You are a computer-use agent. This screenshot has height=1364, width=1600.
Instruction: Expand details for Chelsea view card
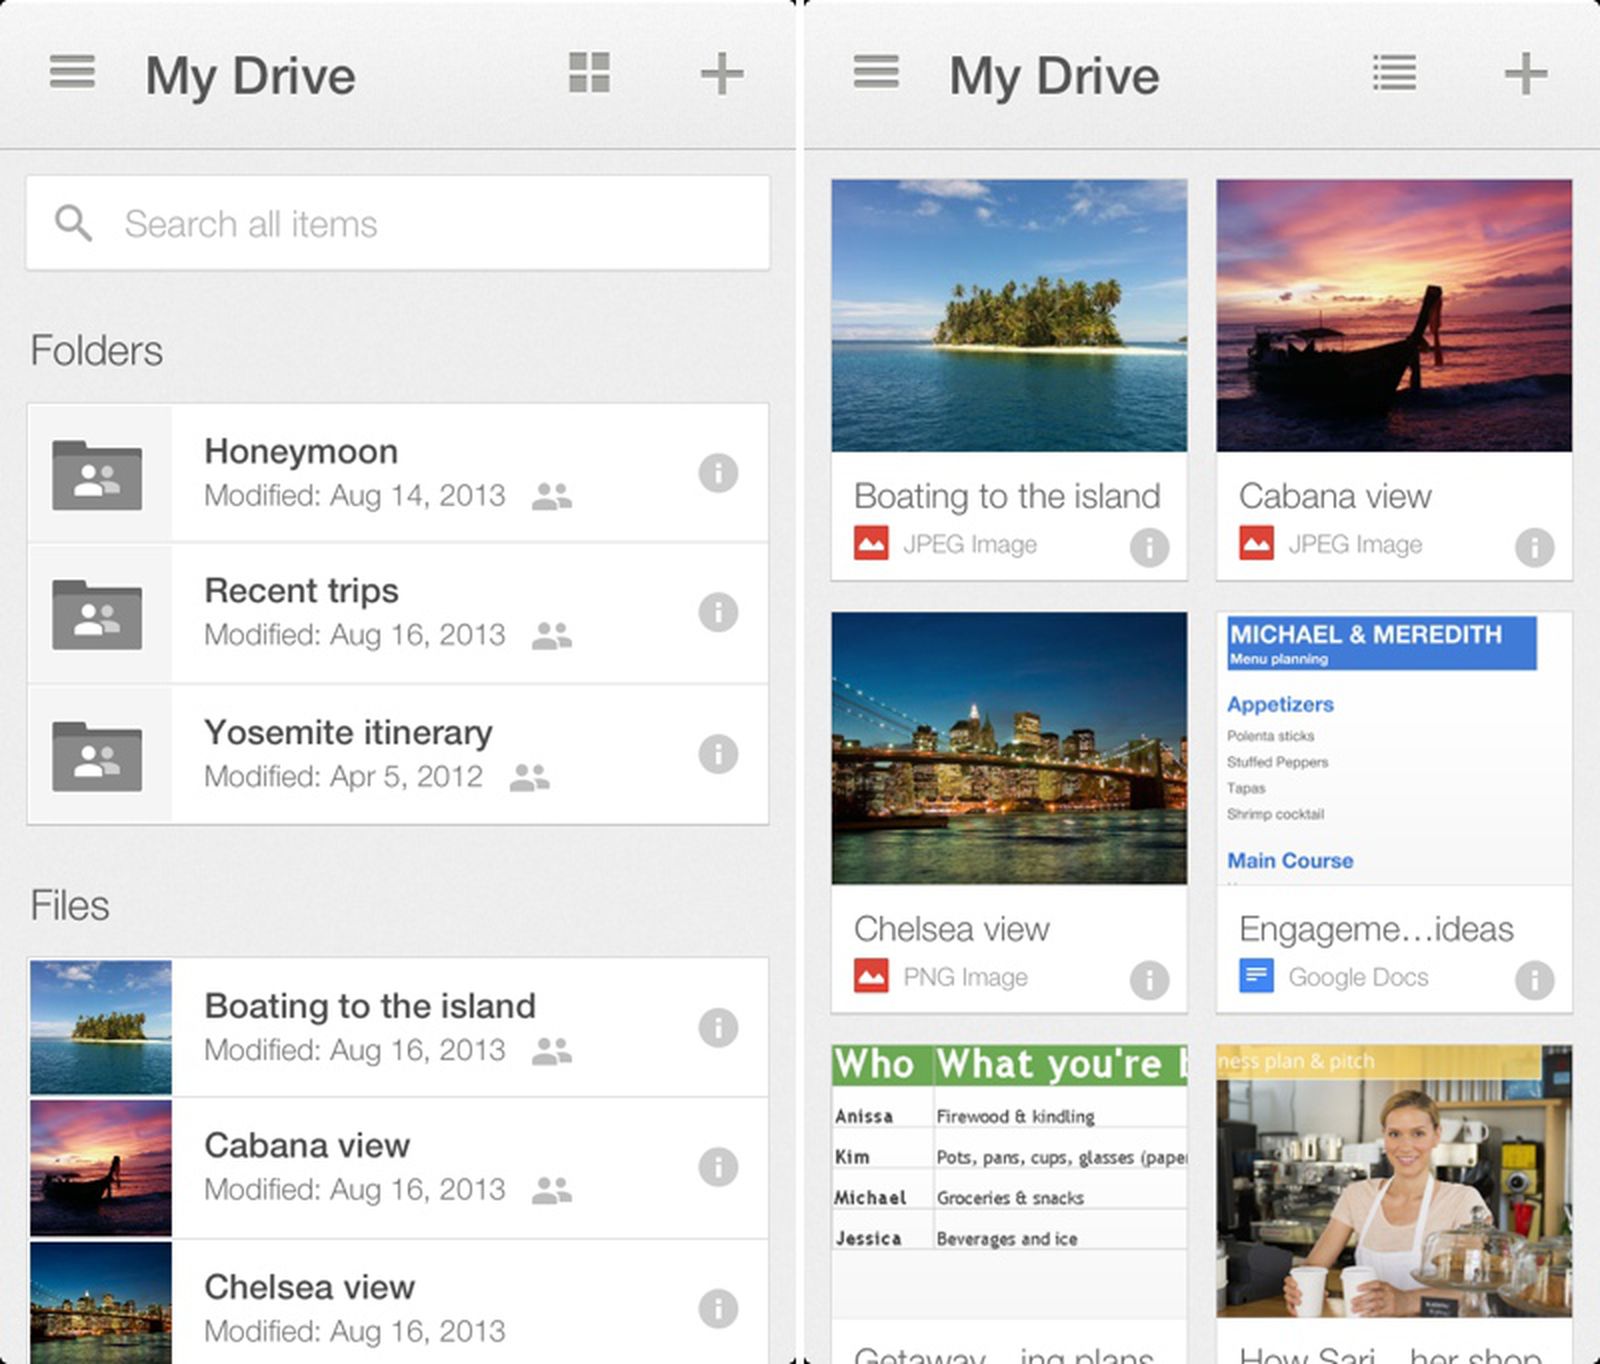1149,980
